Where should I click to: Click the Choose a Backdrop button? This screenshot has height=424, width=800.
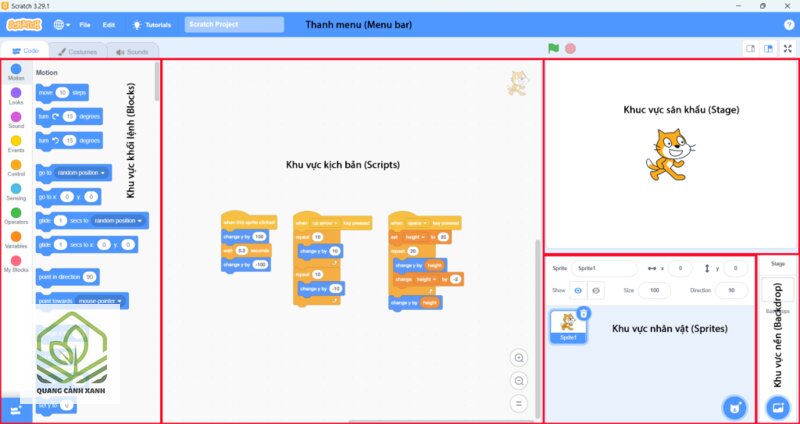click(778, 407)
